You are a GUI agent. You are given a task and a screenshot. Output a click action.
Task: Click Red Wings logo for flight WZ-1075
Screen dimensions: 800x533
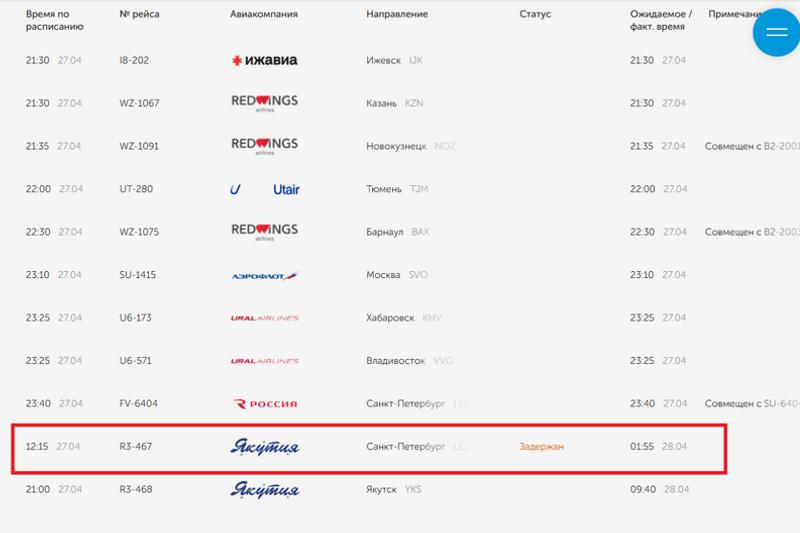tap(265, 232)
